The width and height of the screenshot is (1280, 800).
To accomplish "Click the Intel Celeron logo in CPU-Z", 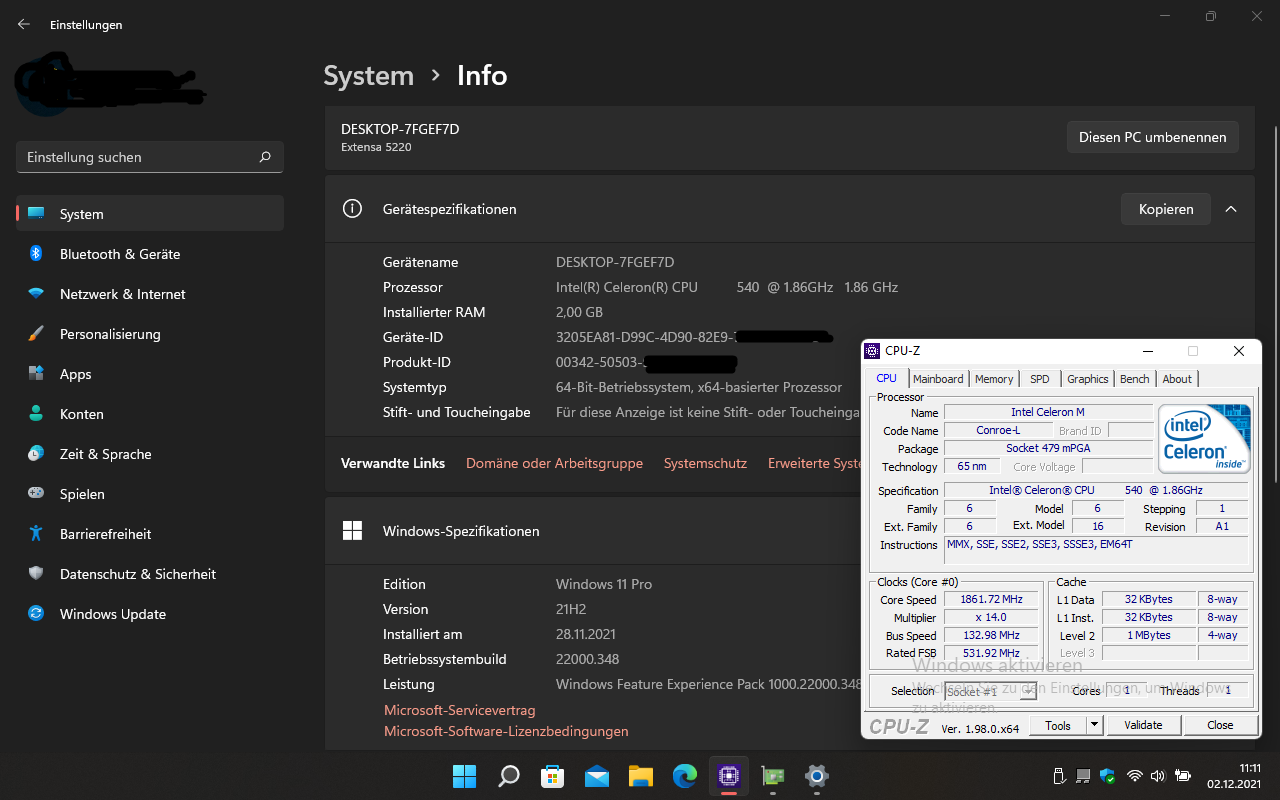I will point(1204,438).
